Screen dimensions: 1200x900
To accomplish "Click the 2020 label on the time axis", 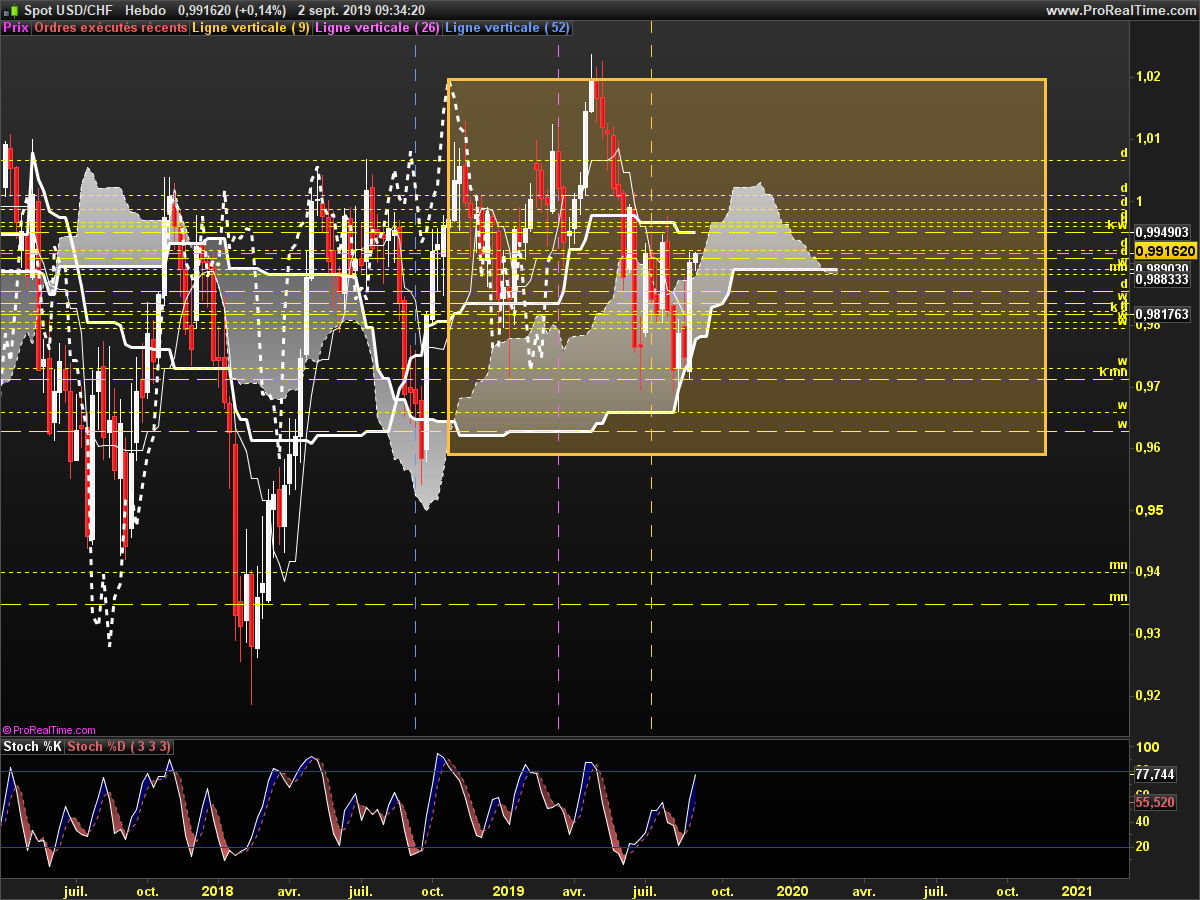I will 793,890.
